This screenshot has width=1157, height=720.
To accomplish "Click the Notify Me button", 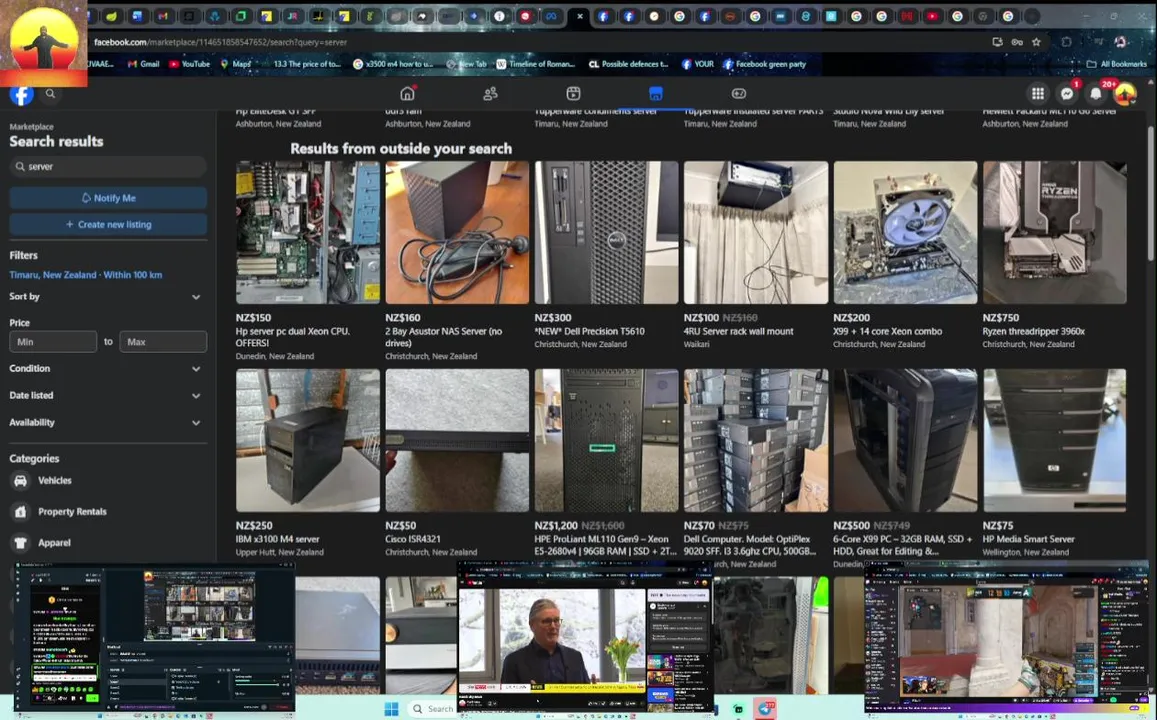I will click(108, 198).
